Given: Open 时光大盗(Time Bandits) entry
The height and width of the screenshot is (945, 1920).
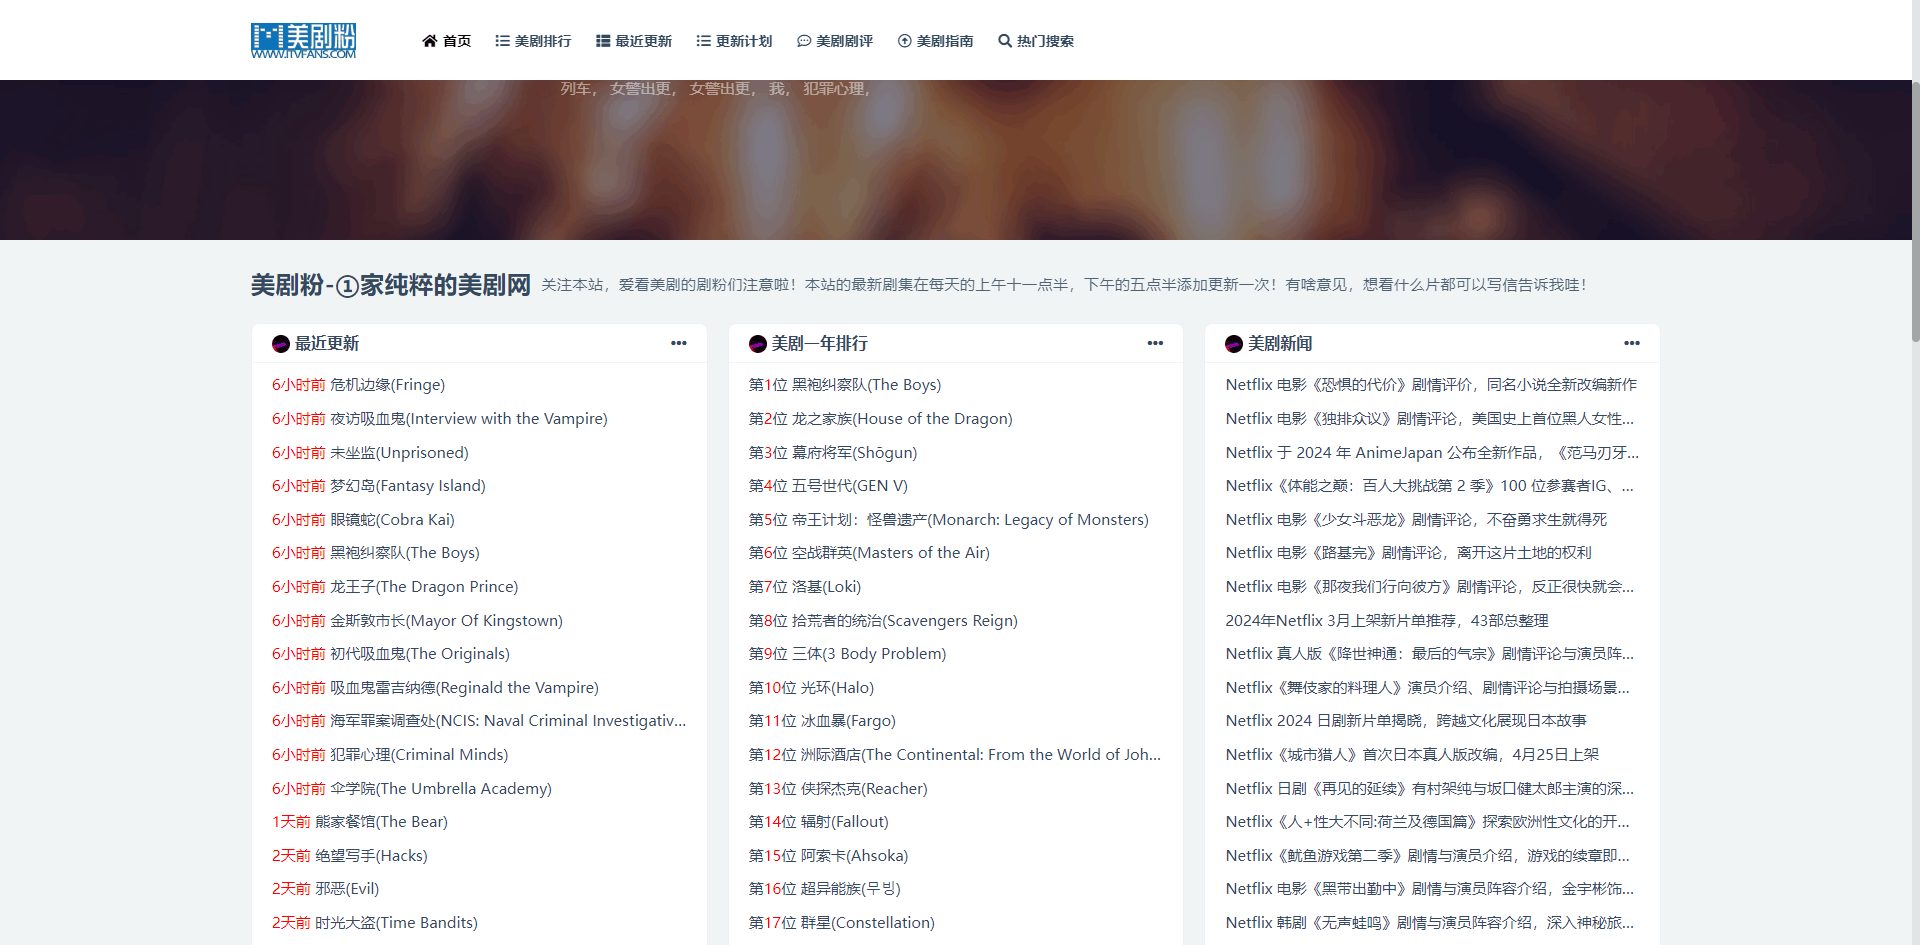Looking at the screenshot, I should [396, 923].
